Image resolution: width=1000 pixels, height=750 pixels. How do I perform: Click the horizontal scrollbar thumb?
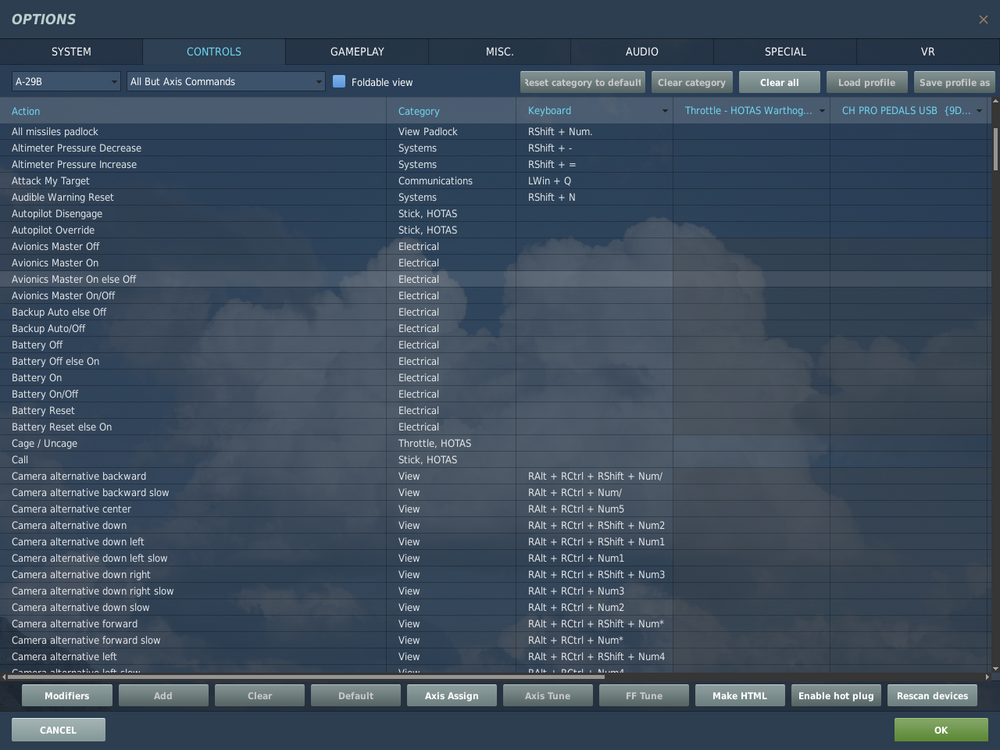click(306, 677)
